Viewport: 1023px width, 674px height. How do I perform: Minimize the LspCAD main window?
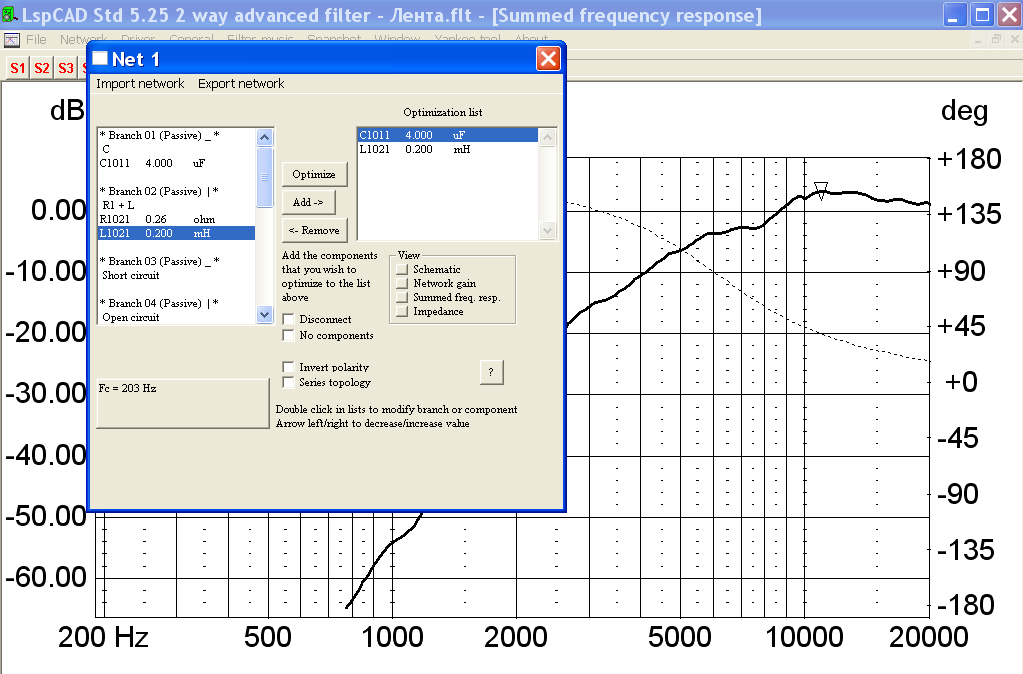click(x=954, y=15)
